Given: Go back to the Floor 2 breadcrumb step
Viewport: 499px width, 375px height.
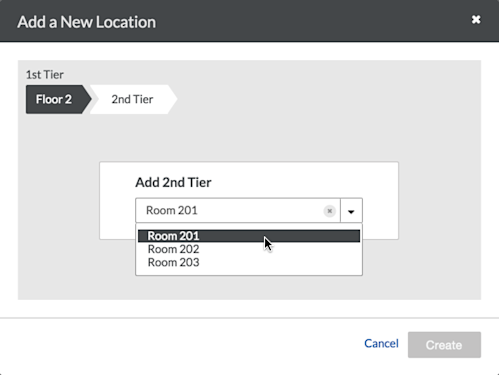Looking at the screenshot, I should click(54, 99).
